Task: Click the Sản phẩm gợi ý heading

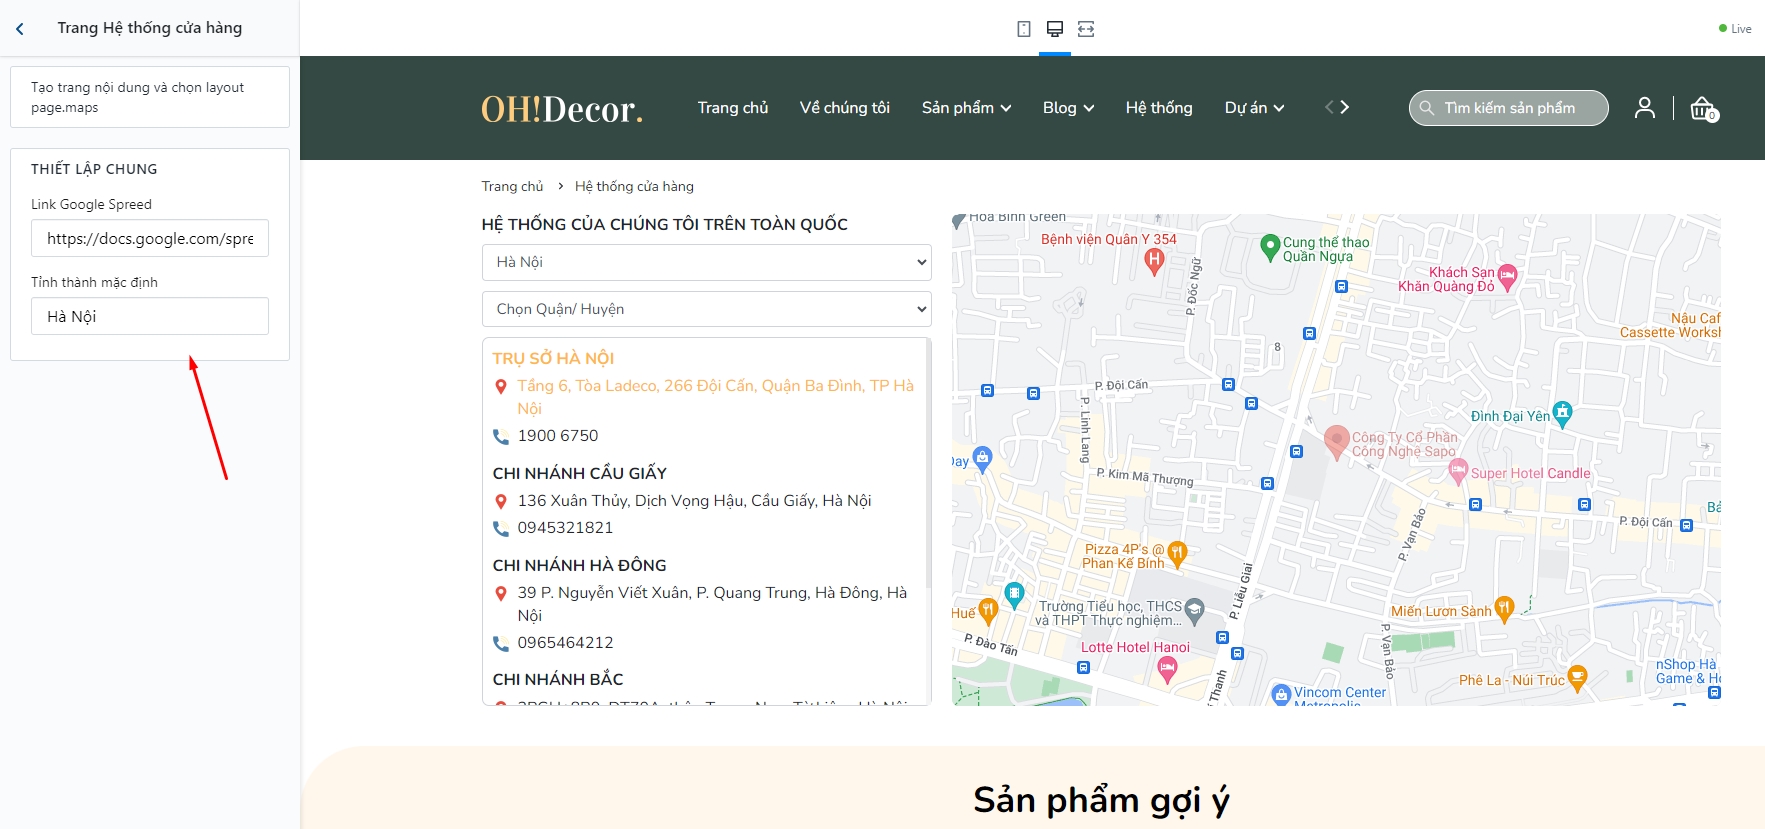Action: [x=1101, y=800]
